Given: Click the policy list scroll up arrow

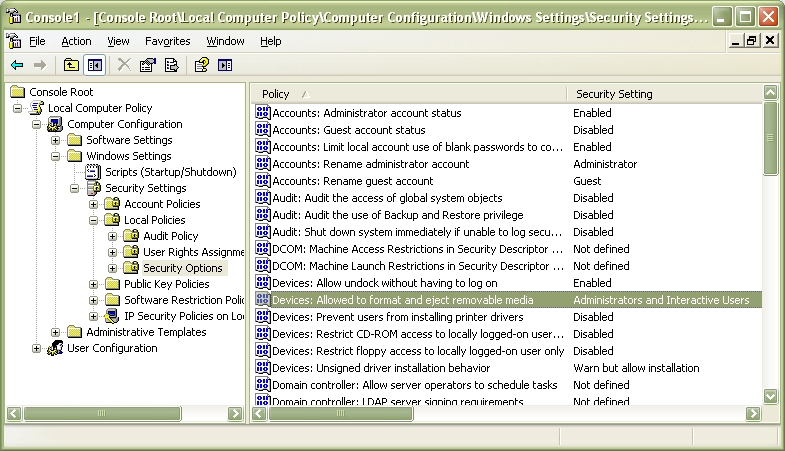Looking at the screenshot, I should click(x=770, y=92).
